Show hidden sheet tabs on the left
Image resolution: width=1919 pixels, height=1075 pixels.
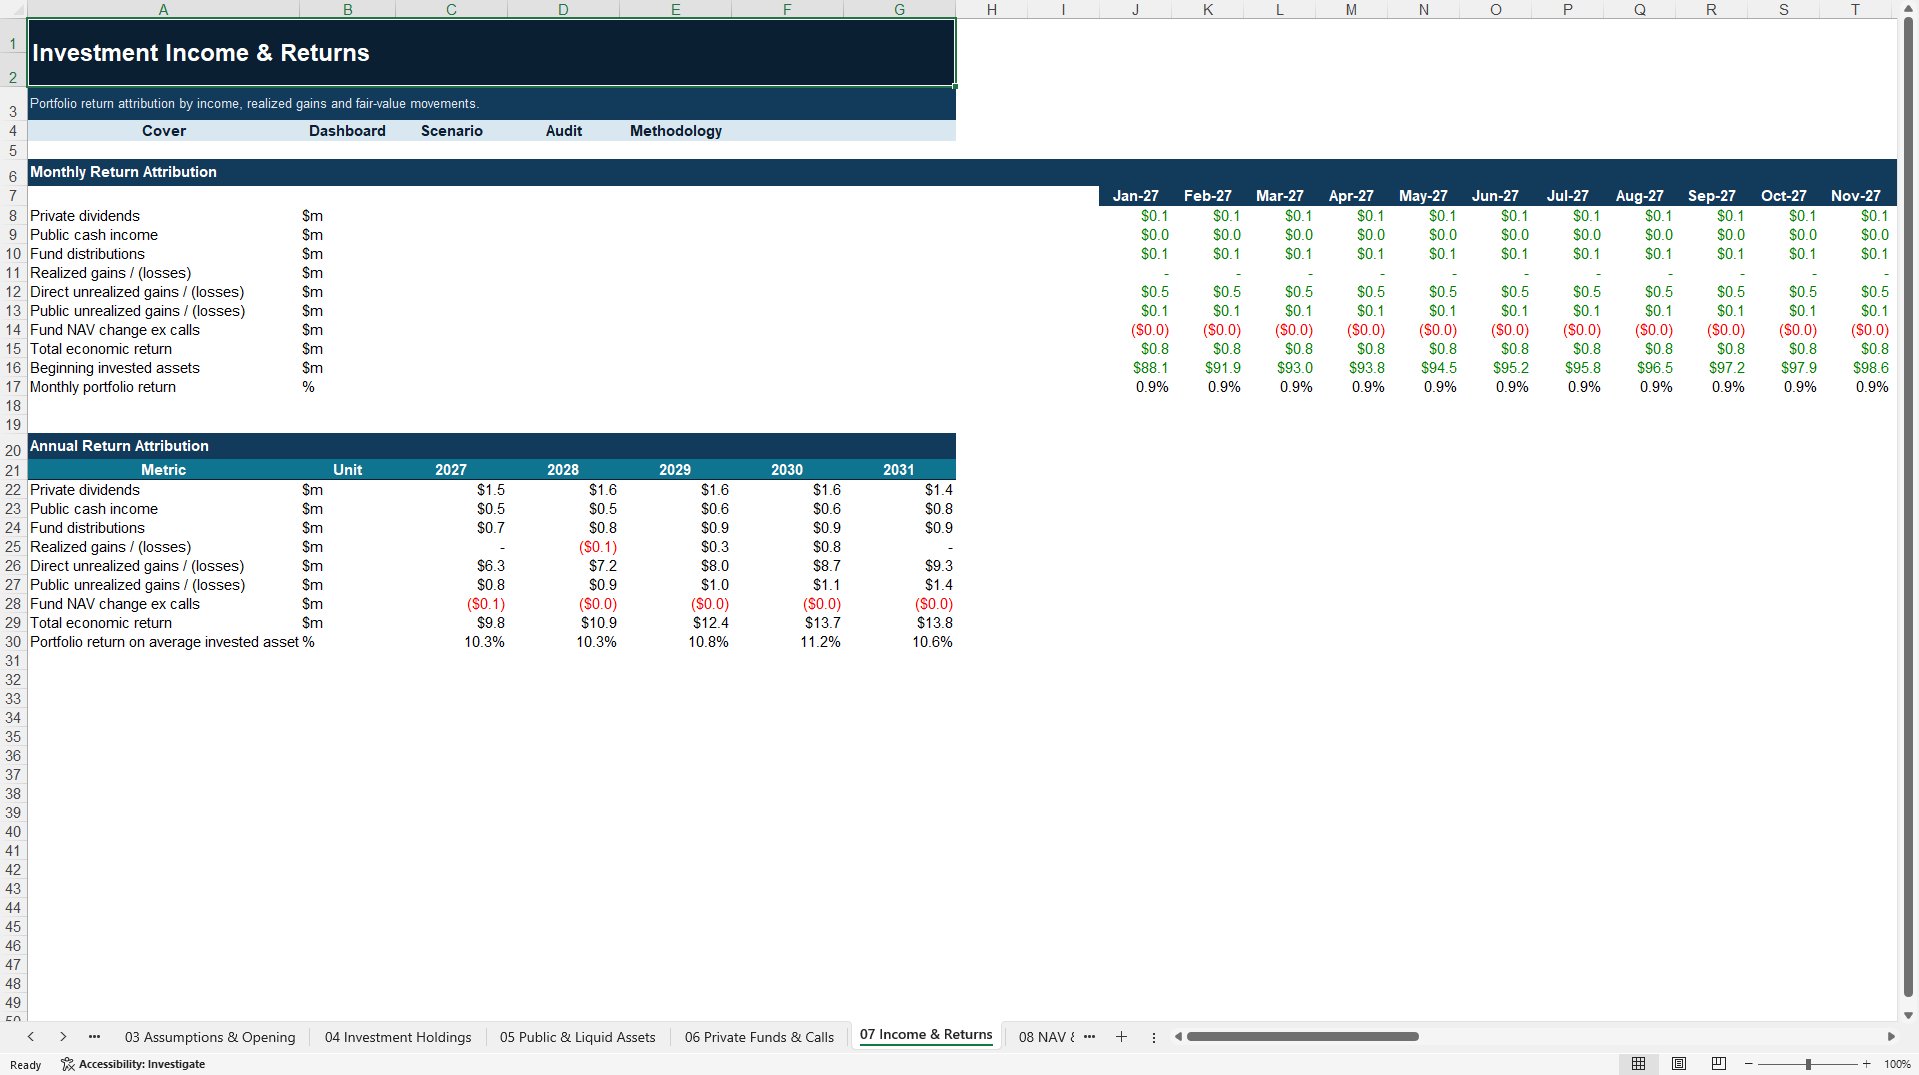(x=94, y=1037)
